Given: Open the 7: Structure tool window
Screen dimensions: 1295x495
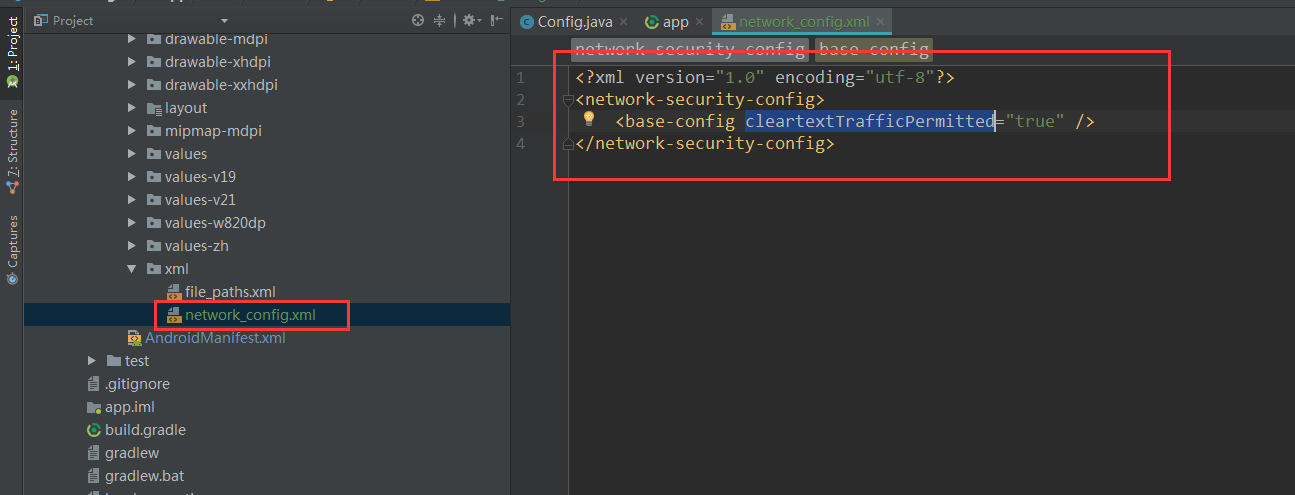Looking at the screenshot, I should click(12, 150).
